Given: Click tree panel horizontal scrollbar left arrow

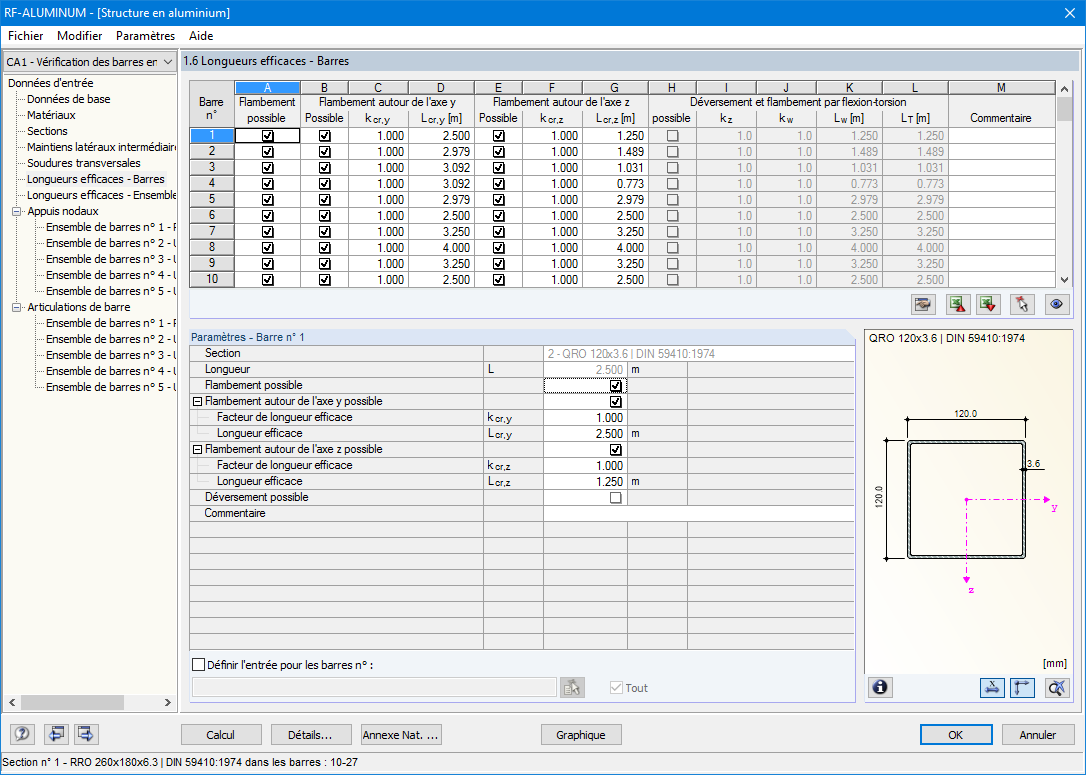Looking at the screenshot, I should point(12,702).
